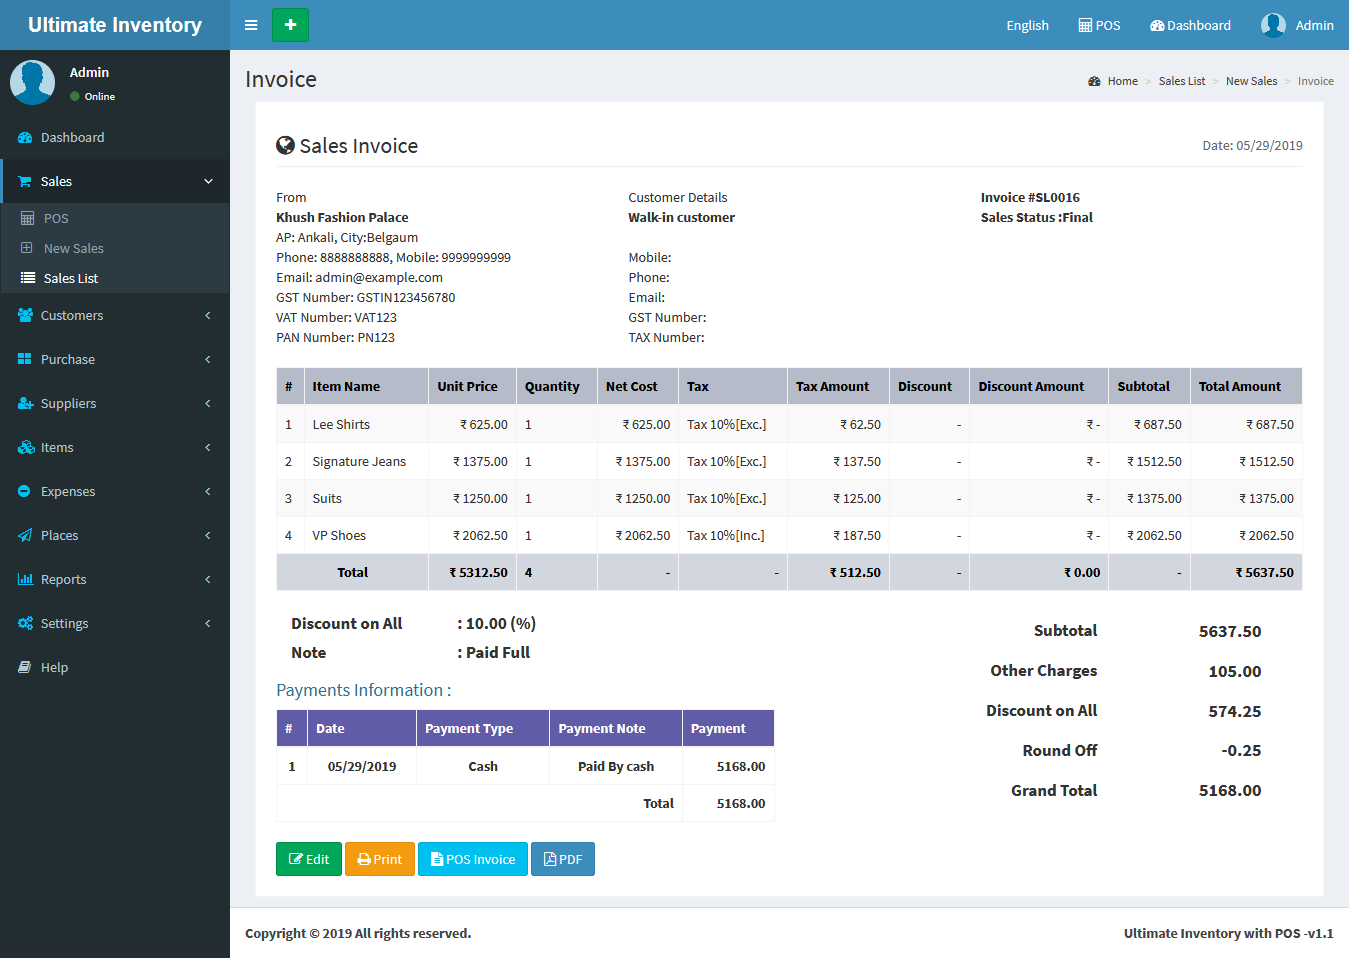Image resolution: width=1349 pixels, height=958 pixels.
Task: Expand the Settings submenu arrow
Action: point(208,624)
